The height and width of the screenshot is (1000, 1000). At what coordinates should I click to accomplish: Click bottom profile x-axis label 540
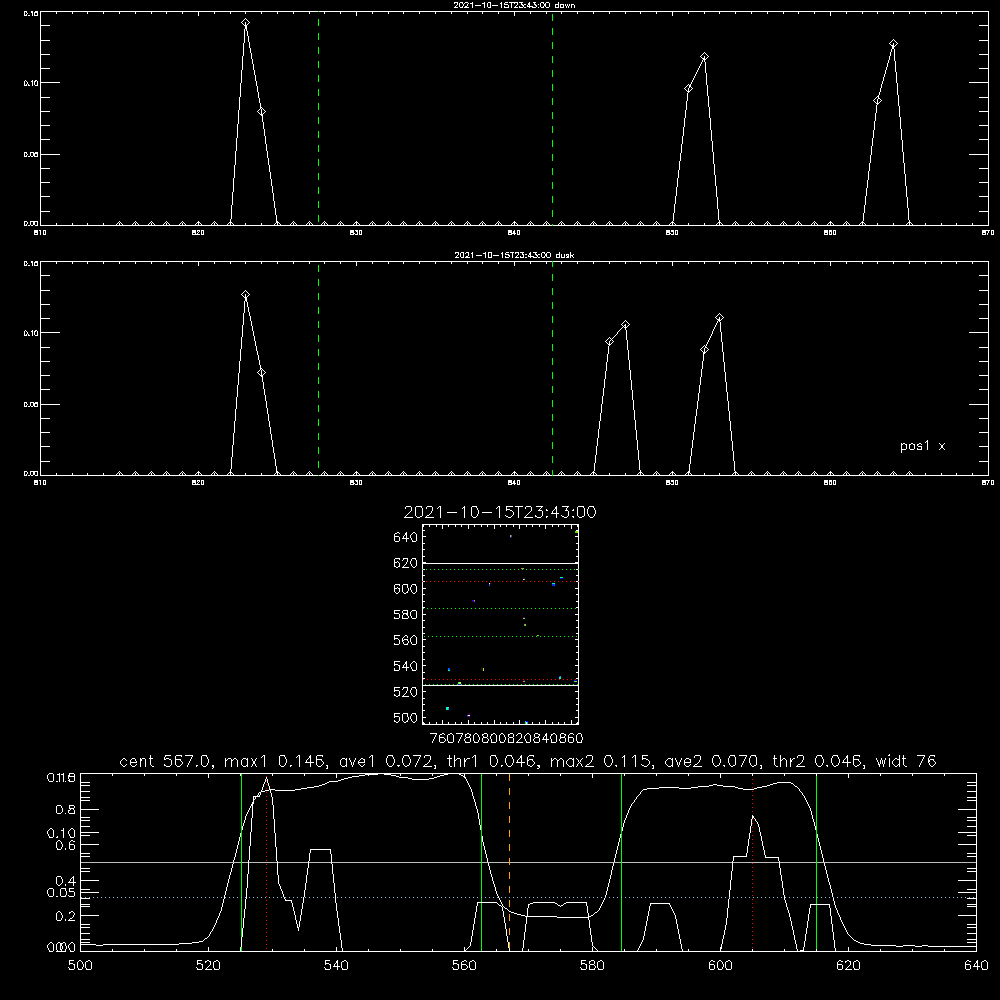[x=336, y=966]
